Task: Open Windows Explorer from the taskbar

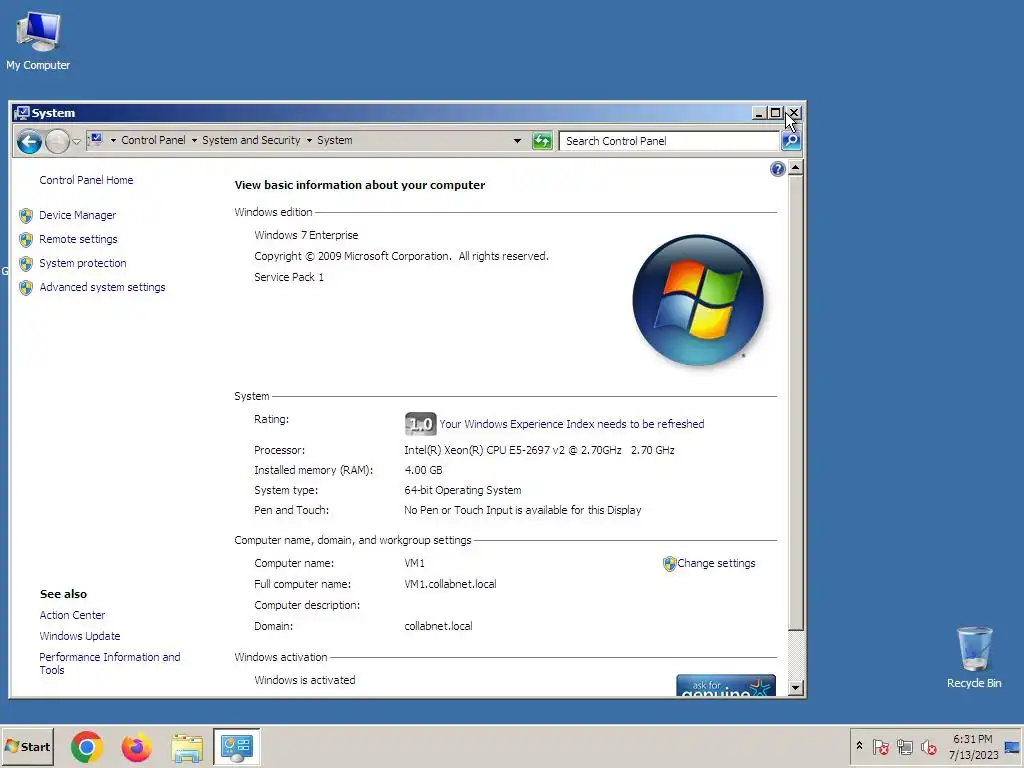Action: tap(187, 747)
